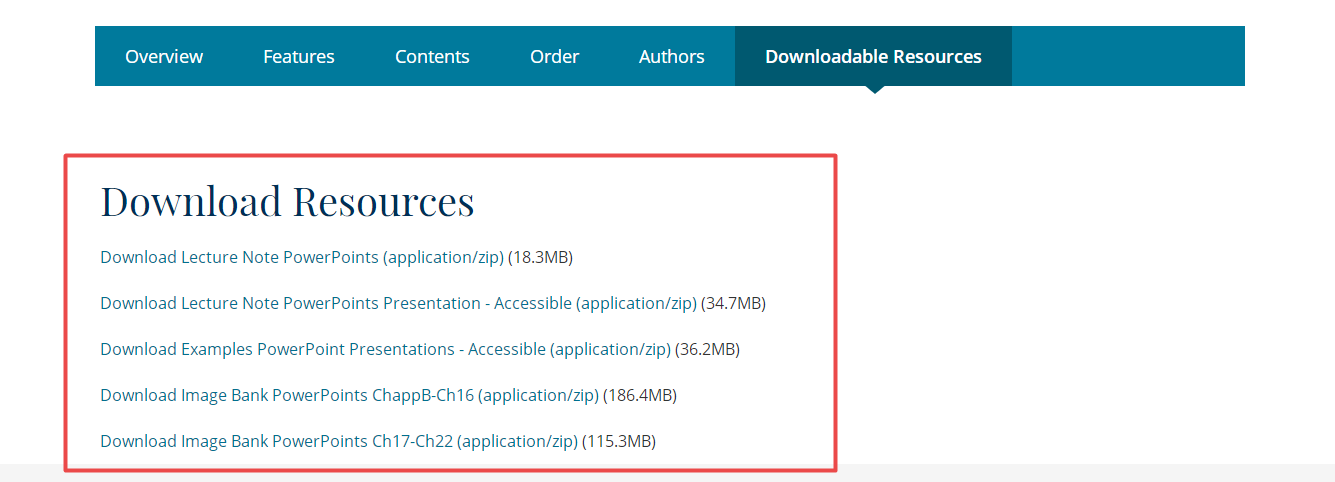Click the 186.4MB file size label
This screenshot has width=1335, height=482.
pyautogui.click(x=640, y=395)
